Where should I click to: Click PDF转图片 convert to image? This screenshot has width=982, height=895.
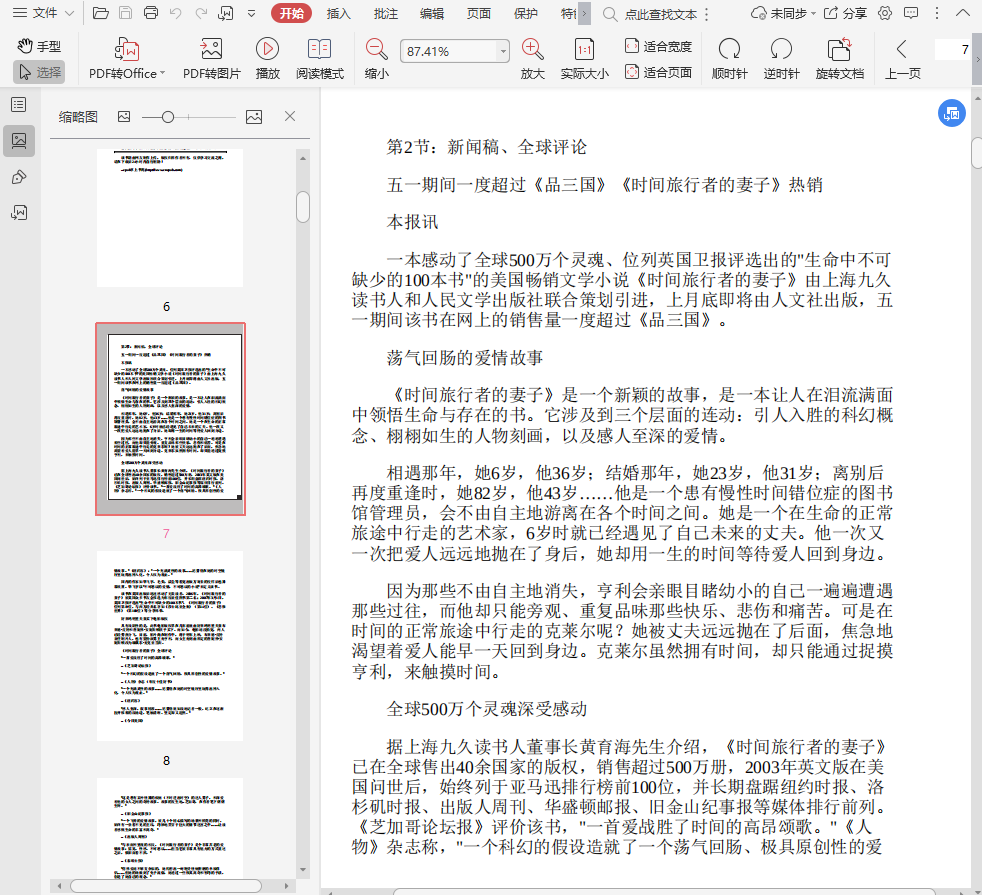212,59
